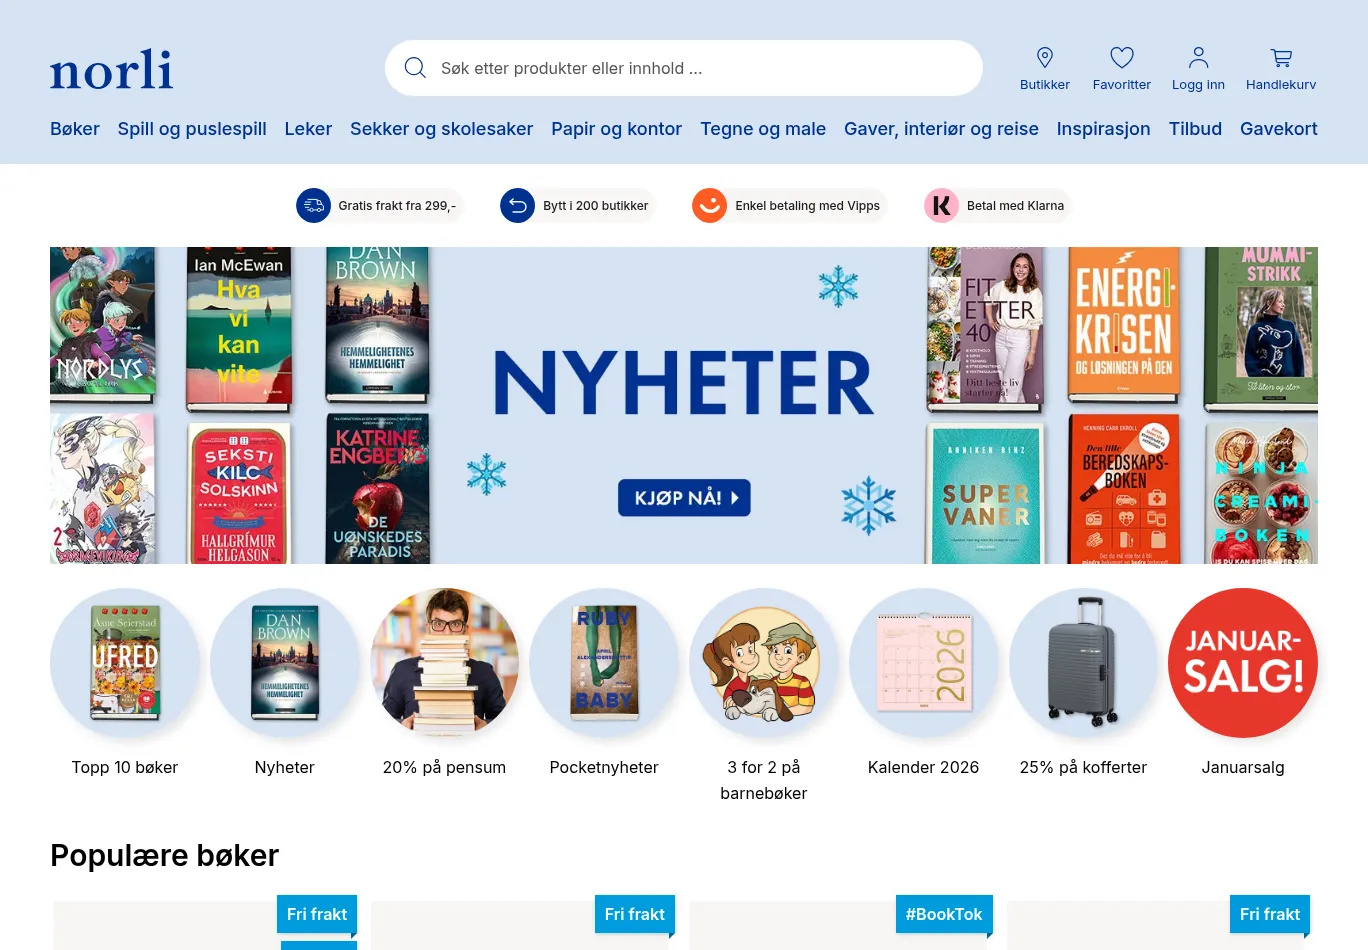Select the 25% på kofferter suitcase thumbnail
1368x950 pixels.
click(1083, 663)
